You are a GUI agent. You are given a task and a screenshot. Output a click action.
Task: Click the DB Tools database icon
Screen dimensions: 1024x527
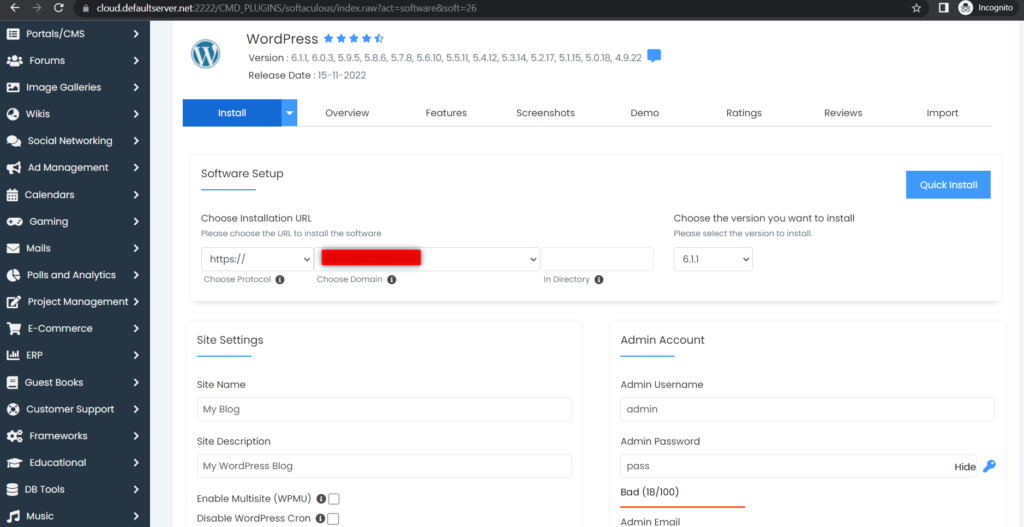[12, 489]
